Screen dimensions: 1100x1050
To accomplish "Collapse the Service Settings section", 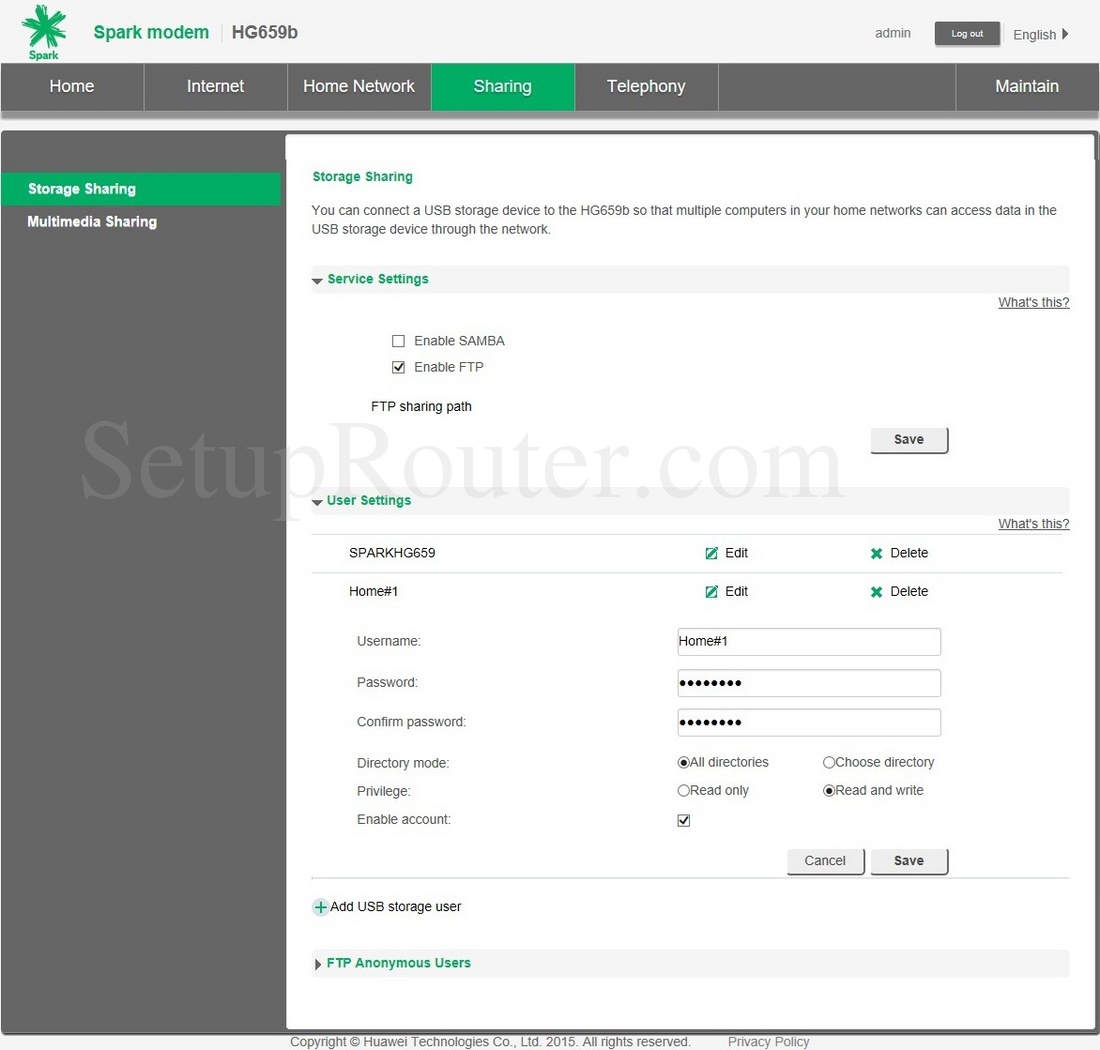I will point(318,280).
